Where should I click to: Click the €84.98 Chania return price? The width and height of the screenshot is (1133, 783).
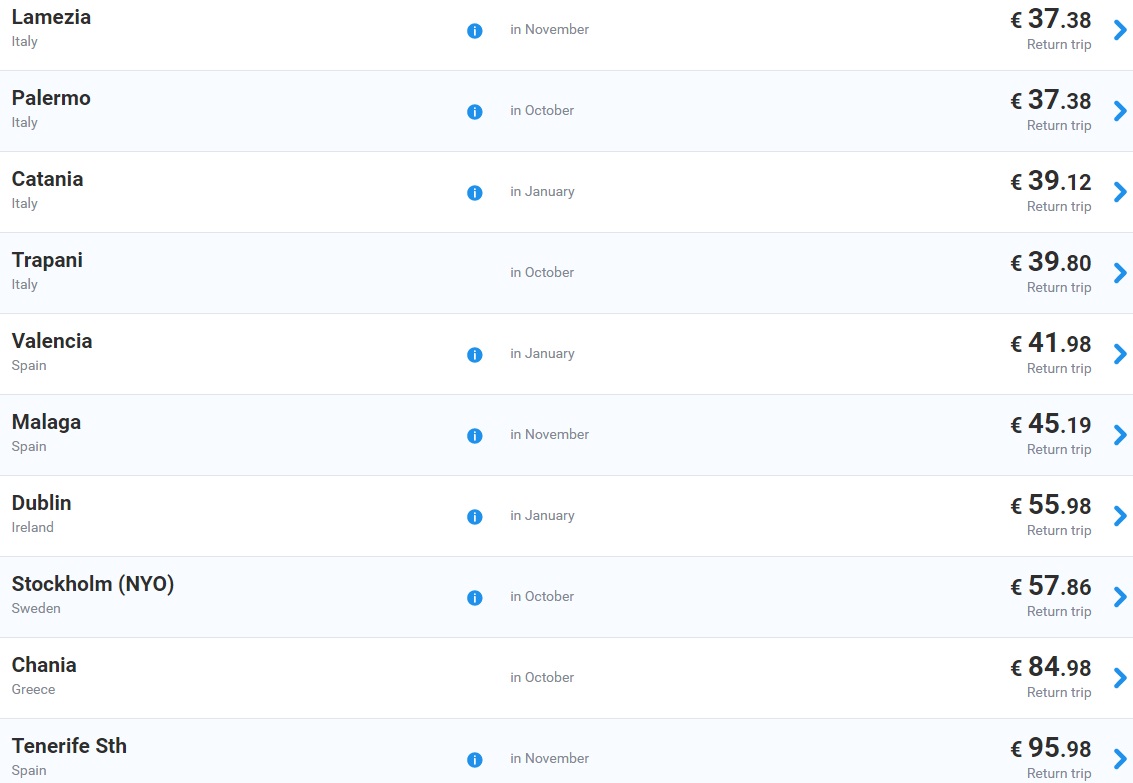[1051, 667]
